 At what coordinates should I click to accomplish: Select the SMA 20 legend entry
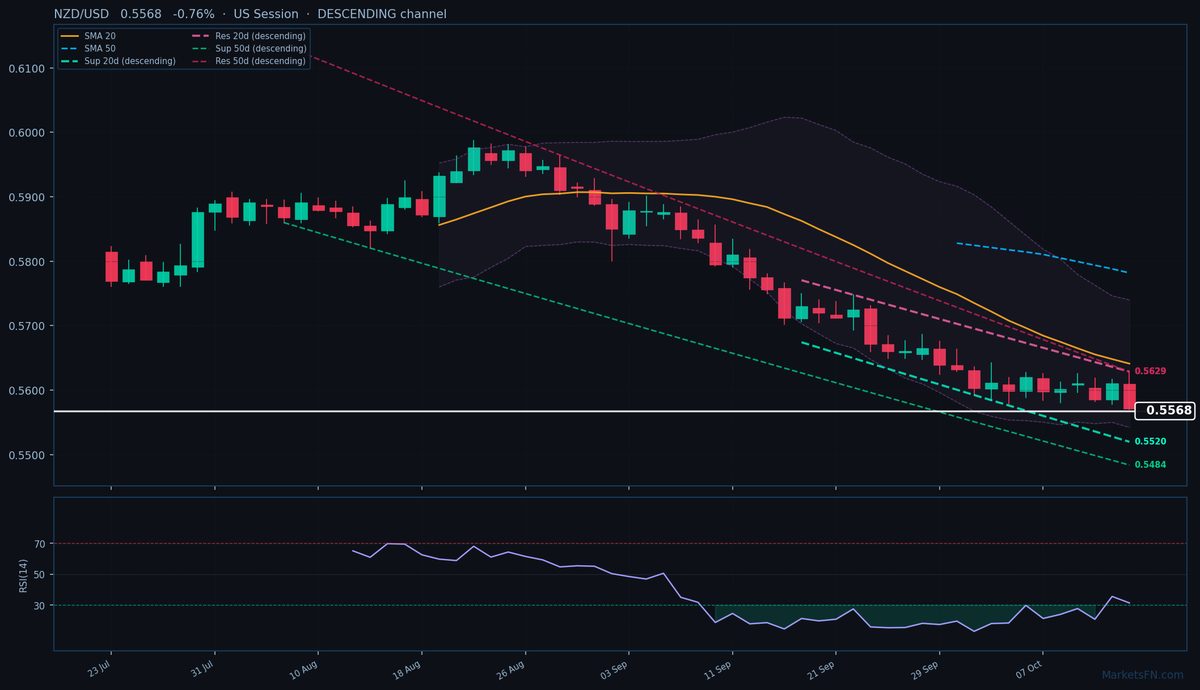point(88,36)
